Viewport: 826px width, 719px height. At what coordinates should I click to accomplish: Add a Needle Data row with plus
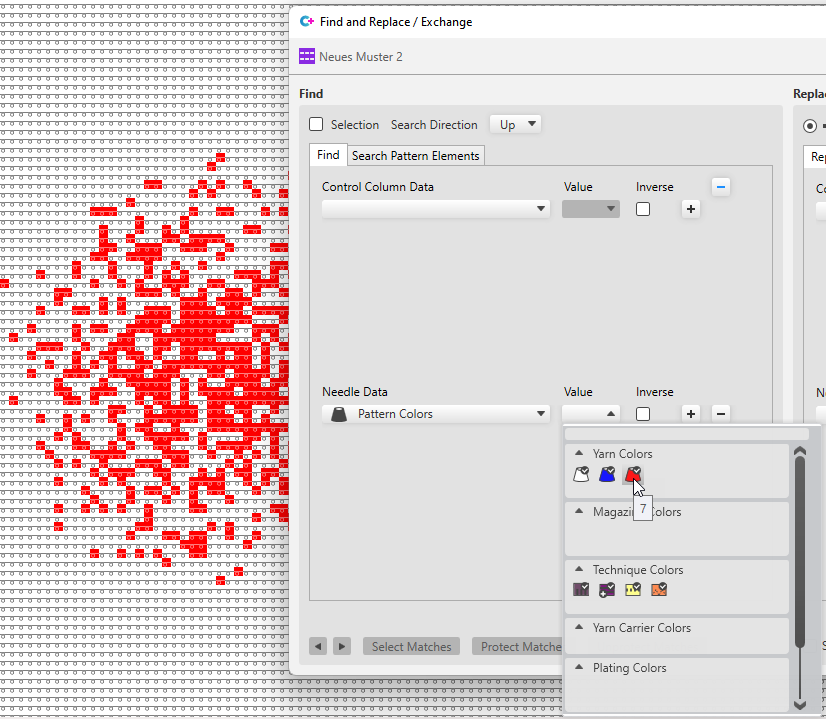(x=690, y=414)
